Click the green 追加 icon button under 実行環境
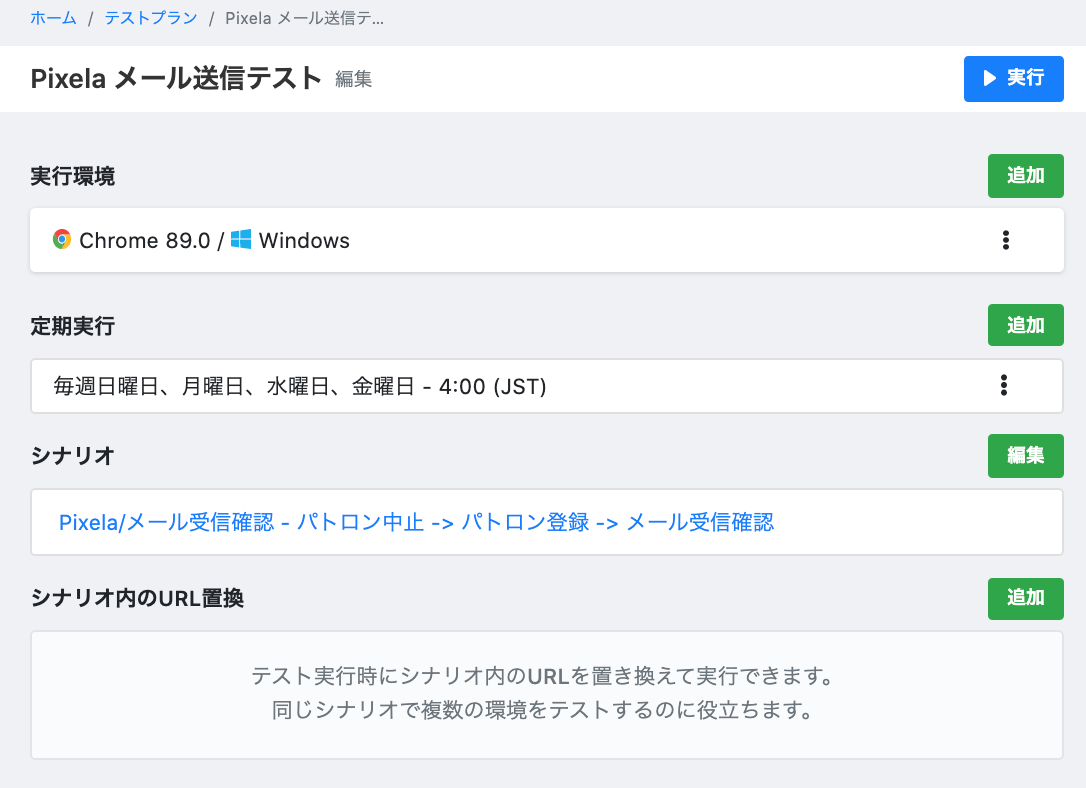 [1025, 175]
